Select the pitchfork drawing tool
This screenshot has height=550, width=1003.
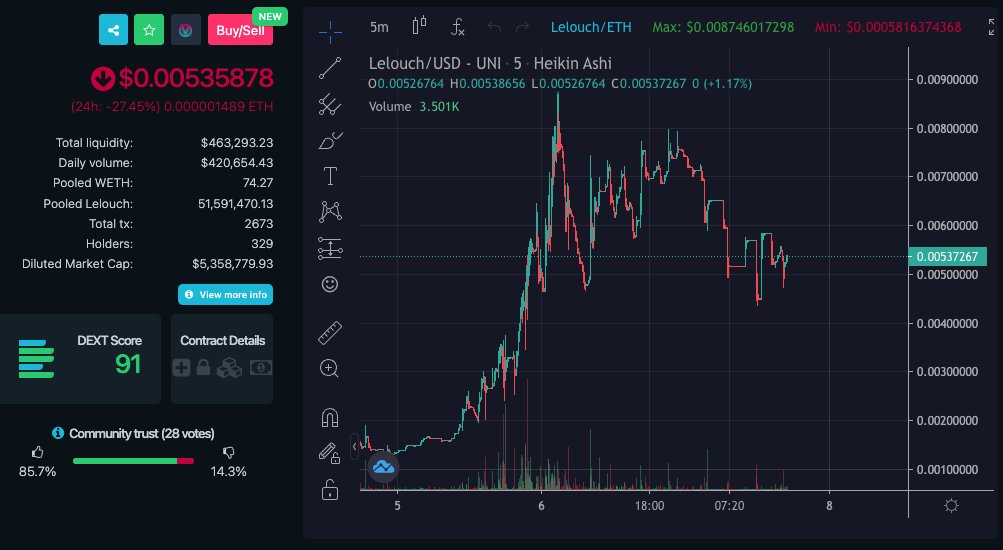pyautogui.click(x=330, y=104)
